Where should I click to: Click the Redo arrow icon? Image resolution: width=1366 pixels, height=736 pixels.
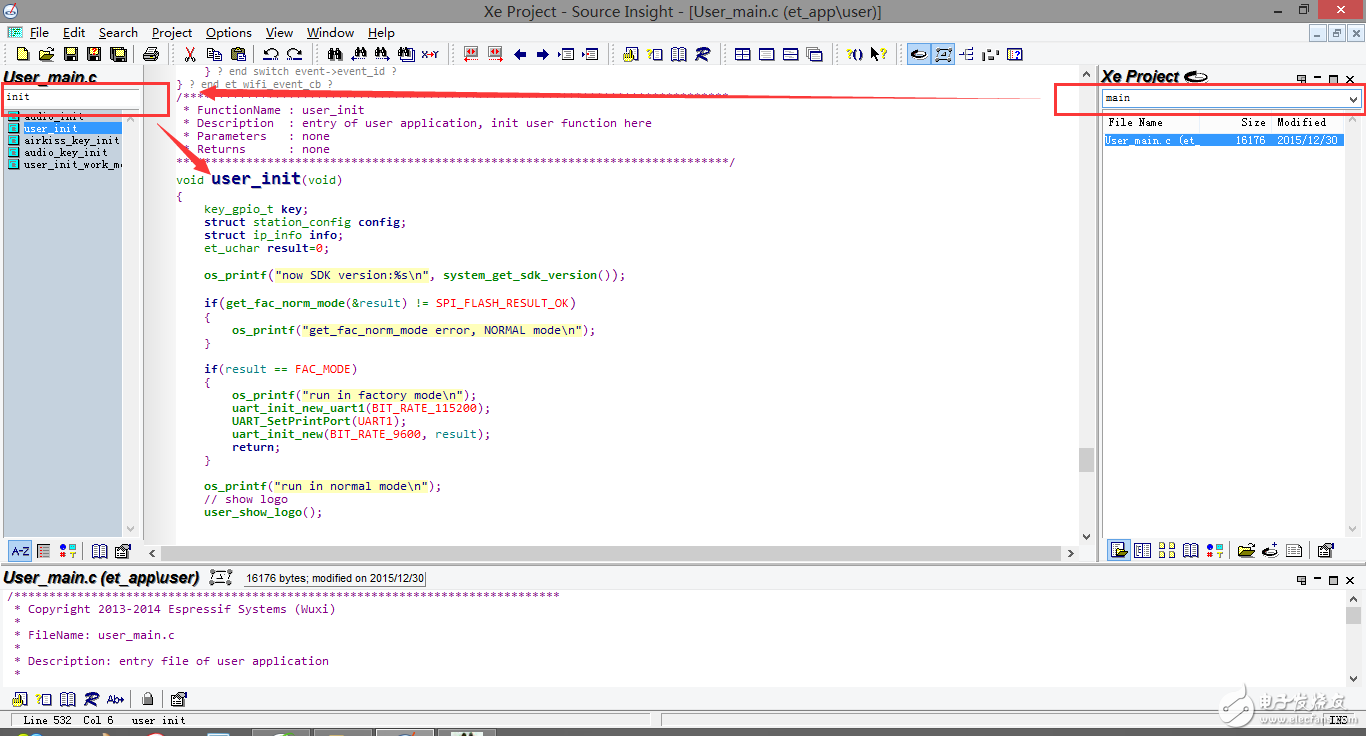pos(294,54)
